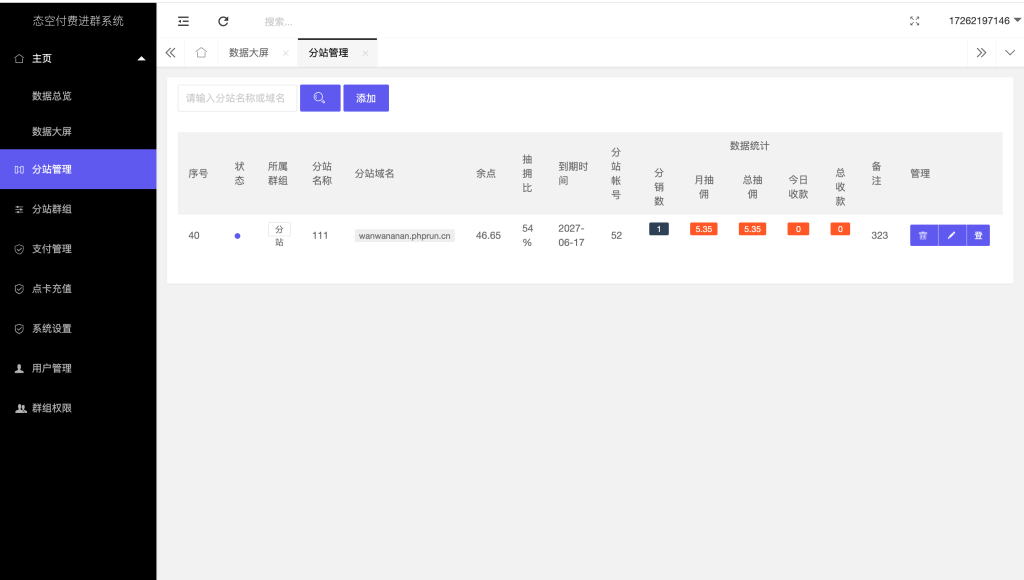Collapse tabs with the left double-chevron icon
Image resolution: width=1024 pixels, height=580 pixels.
(x=170, y=53)
